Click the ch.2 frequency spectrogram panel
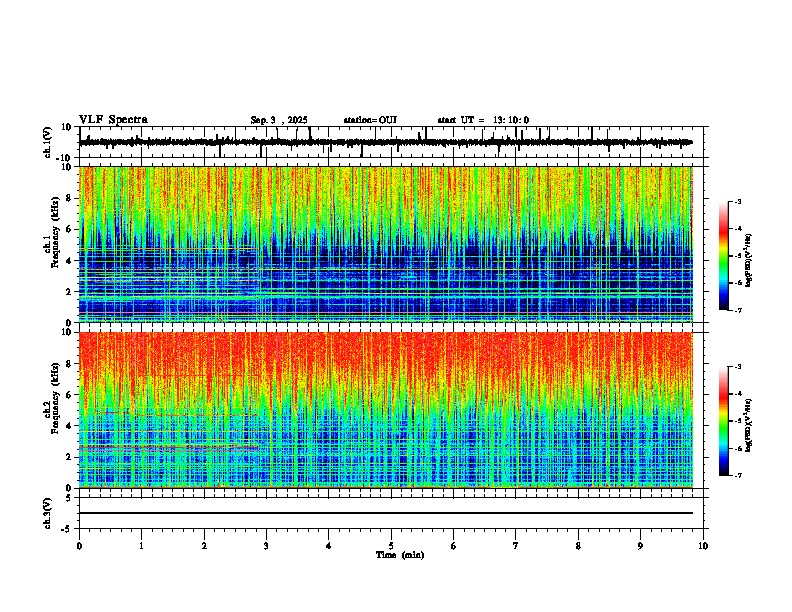Viewport: 792px width, 612px height. [386, 410]
